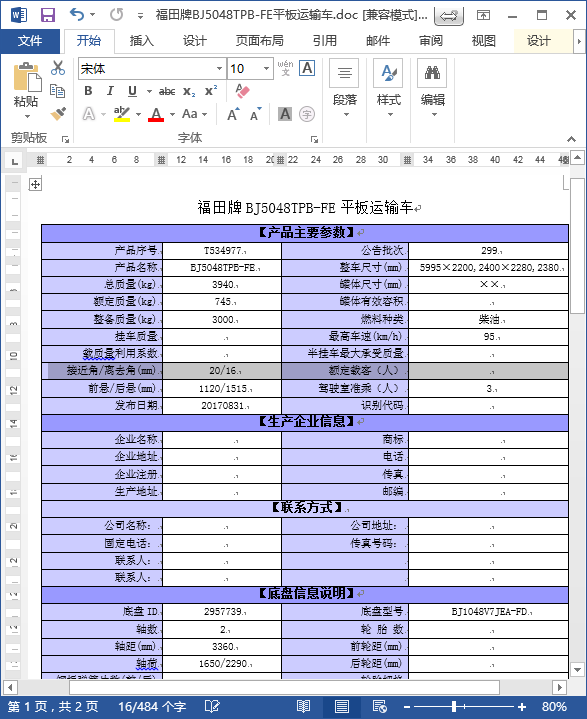Viewport: 587px width, 719px height.
Task: Open Ribbon Display Options
Action: (x=483, y=16)
